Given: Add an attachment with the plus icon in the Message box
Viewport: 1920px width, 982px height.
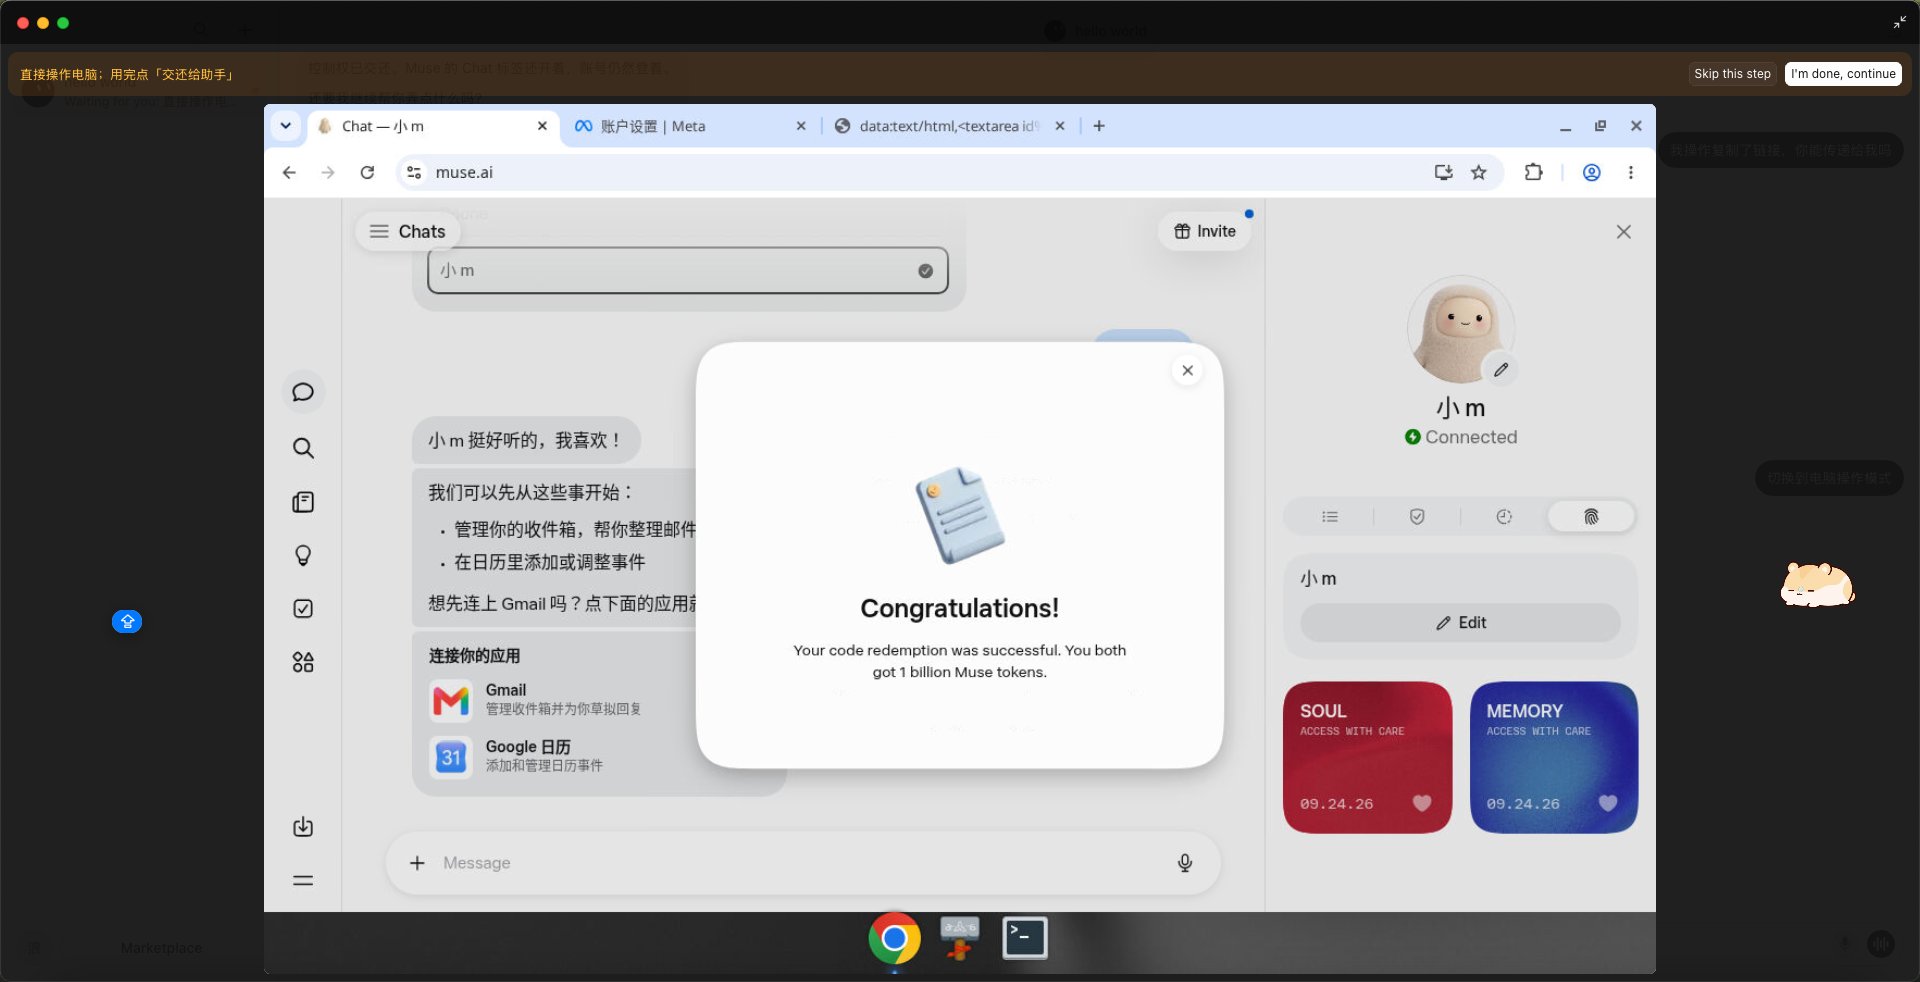Looking at the screenshot, I should click(417, 863).
